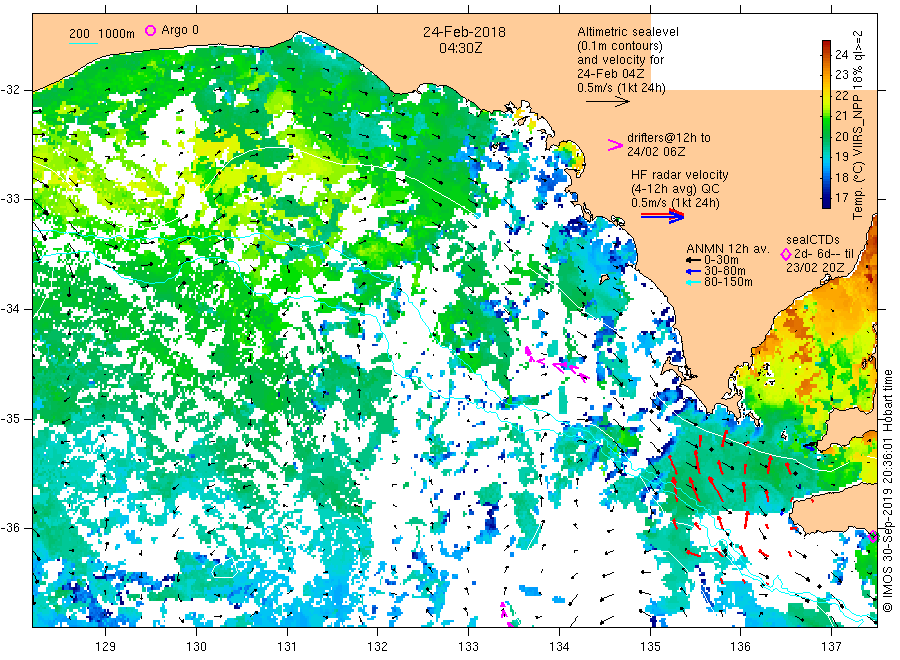This screenshot has height=660, width=900.
Task: Click the magenta sealCTDs diamond legend symbol
Action: (786, 254)
